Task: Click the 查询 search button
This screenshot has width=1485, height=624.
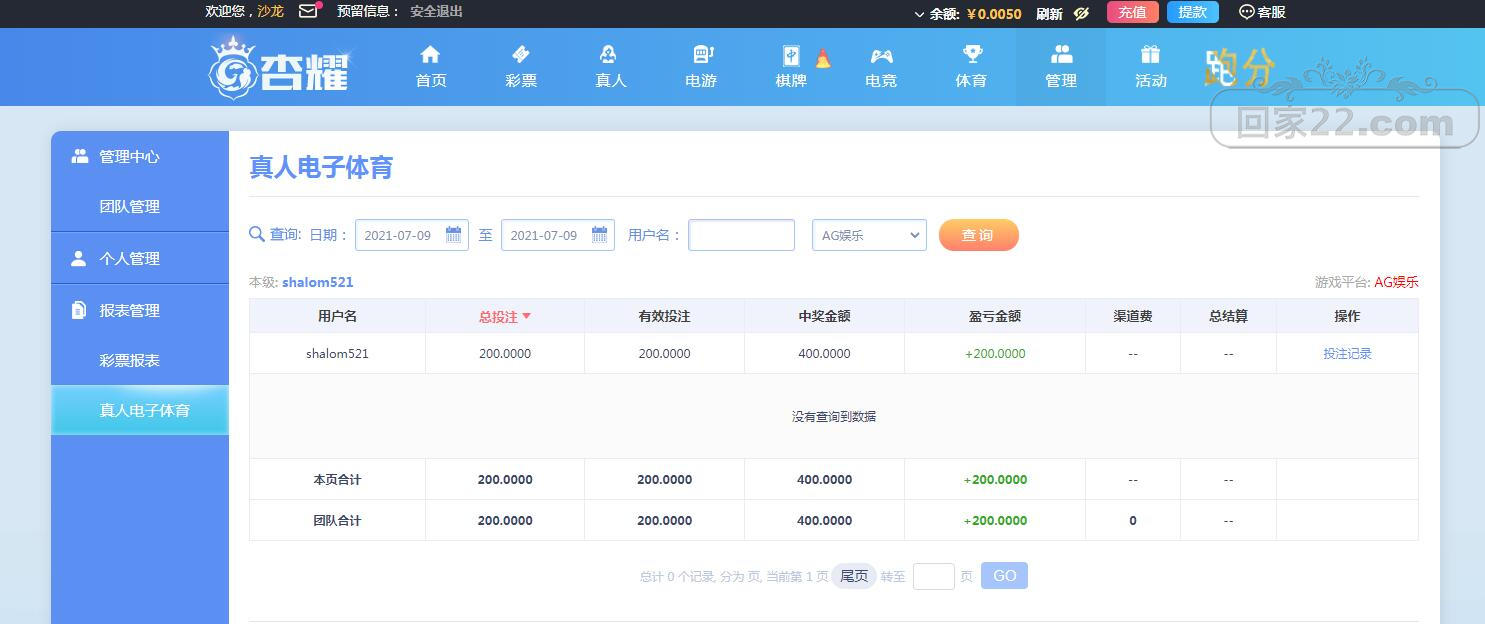Action: click(978, 235)
